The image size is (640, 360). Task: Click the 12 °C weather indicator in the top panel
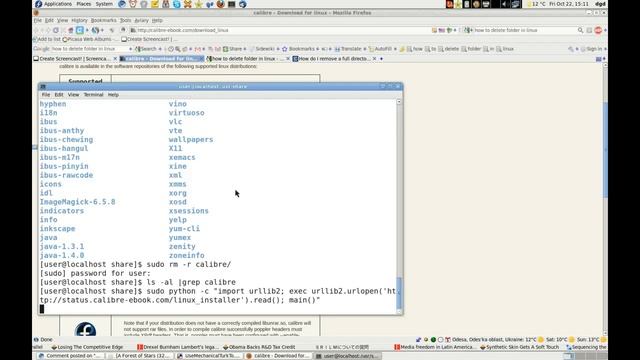coord(536,4)
